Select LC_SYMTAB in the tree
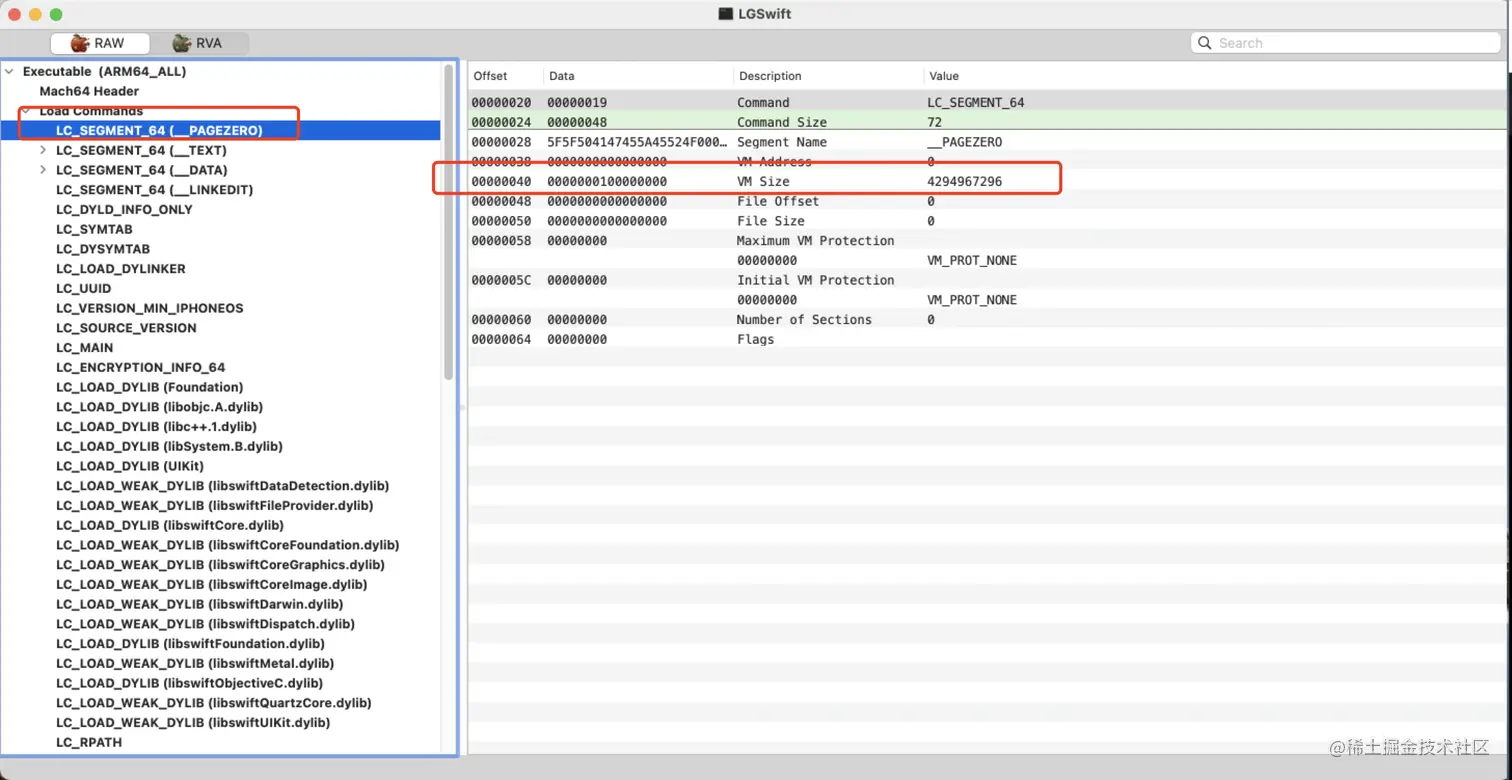 [x=94, y=229]
